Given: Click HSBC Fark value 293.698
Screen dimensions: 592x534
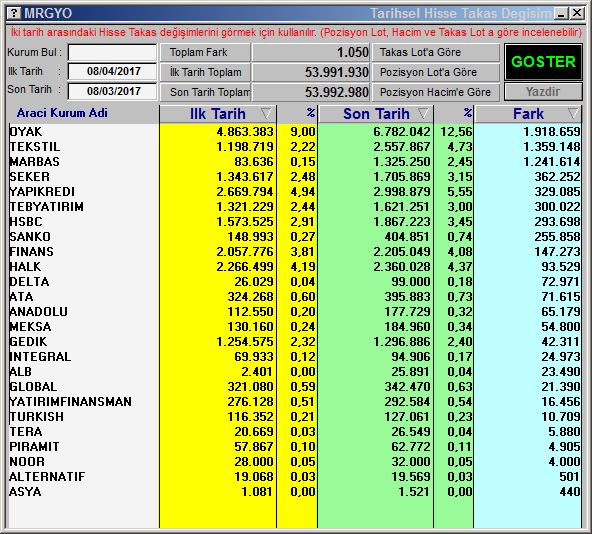Looking at the screenshot, I should pos(557,222).
